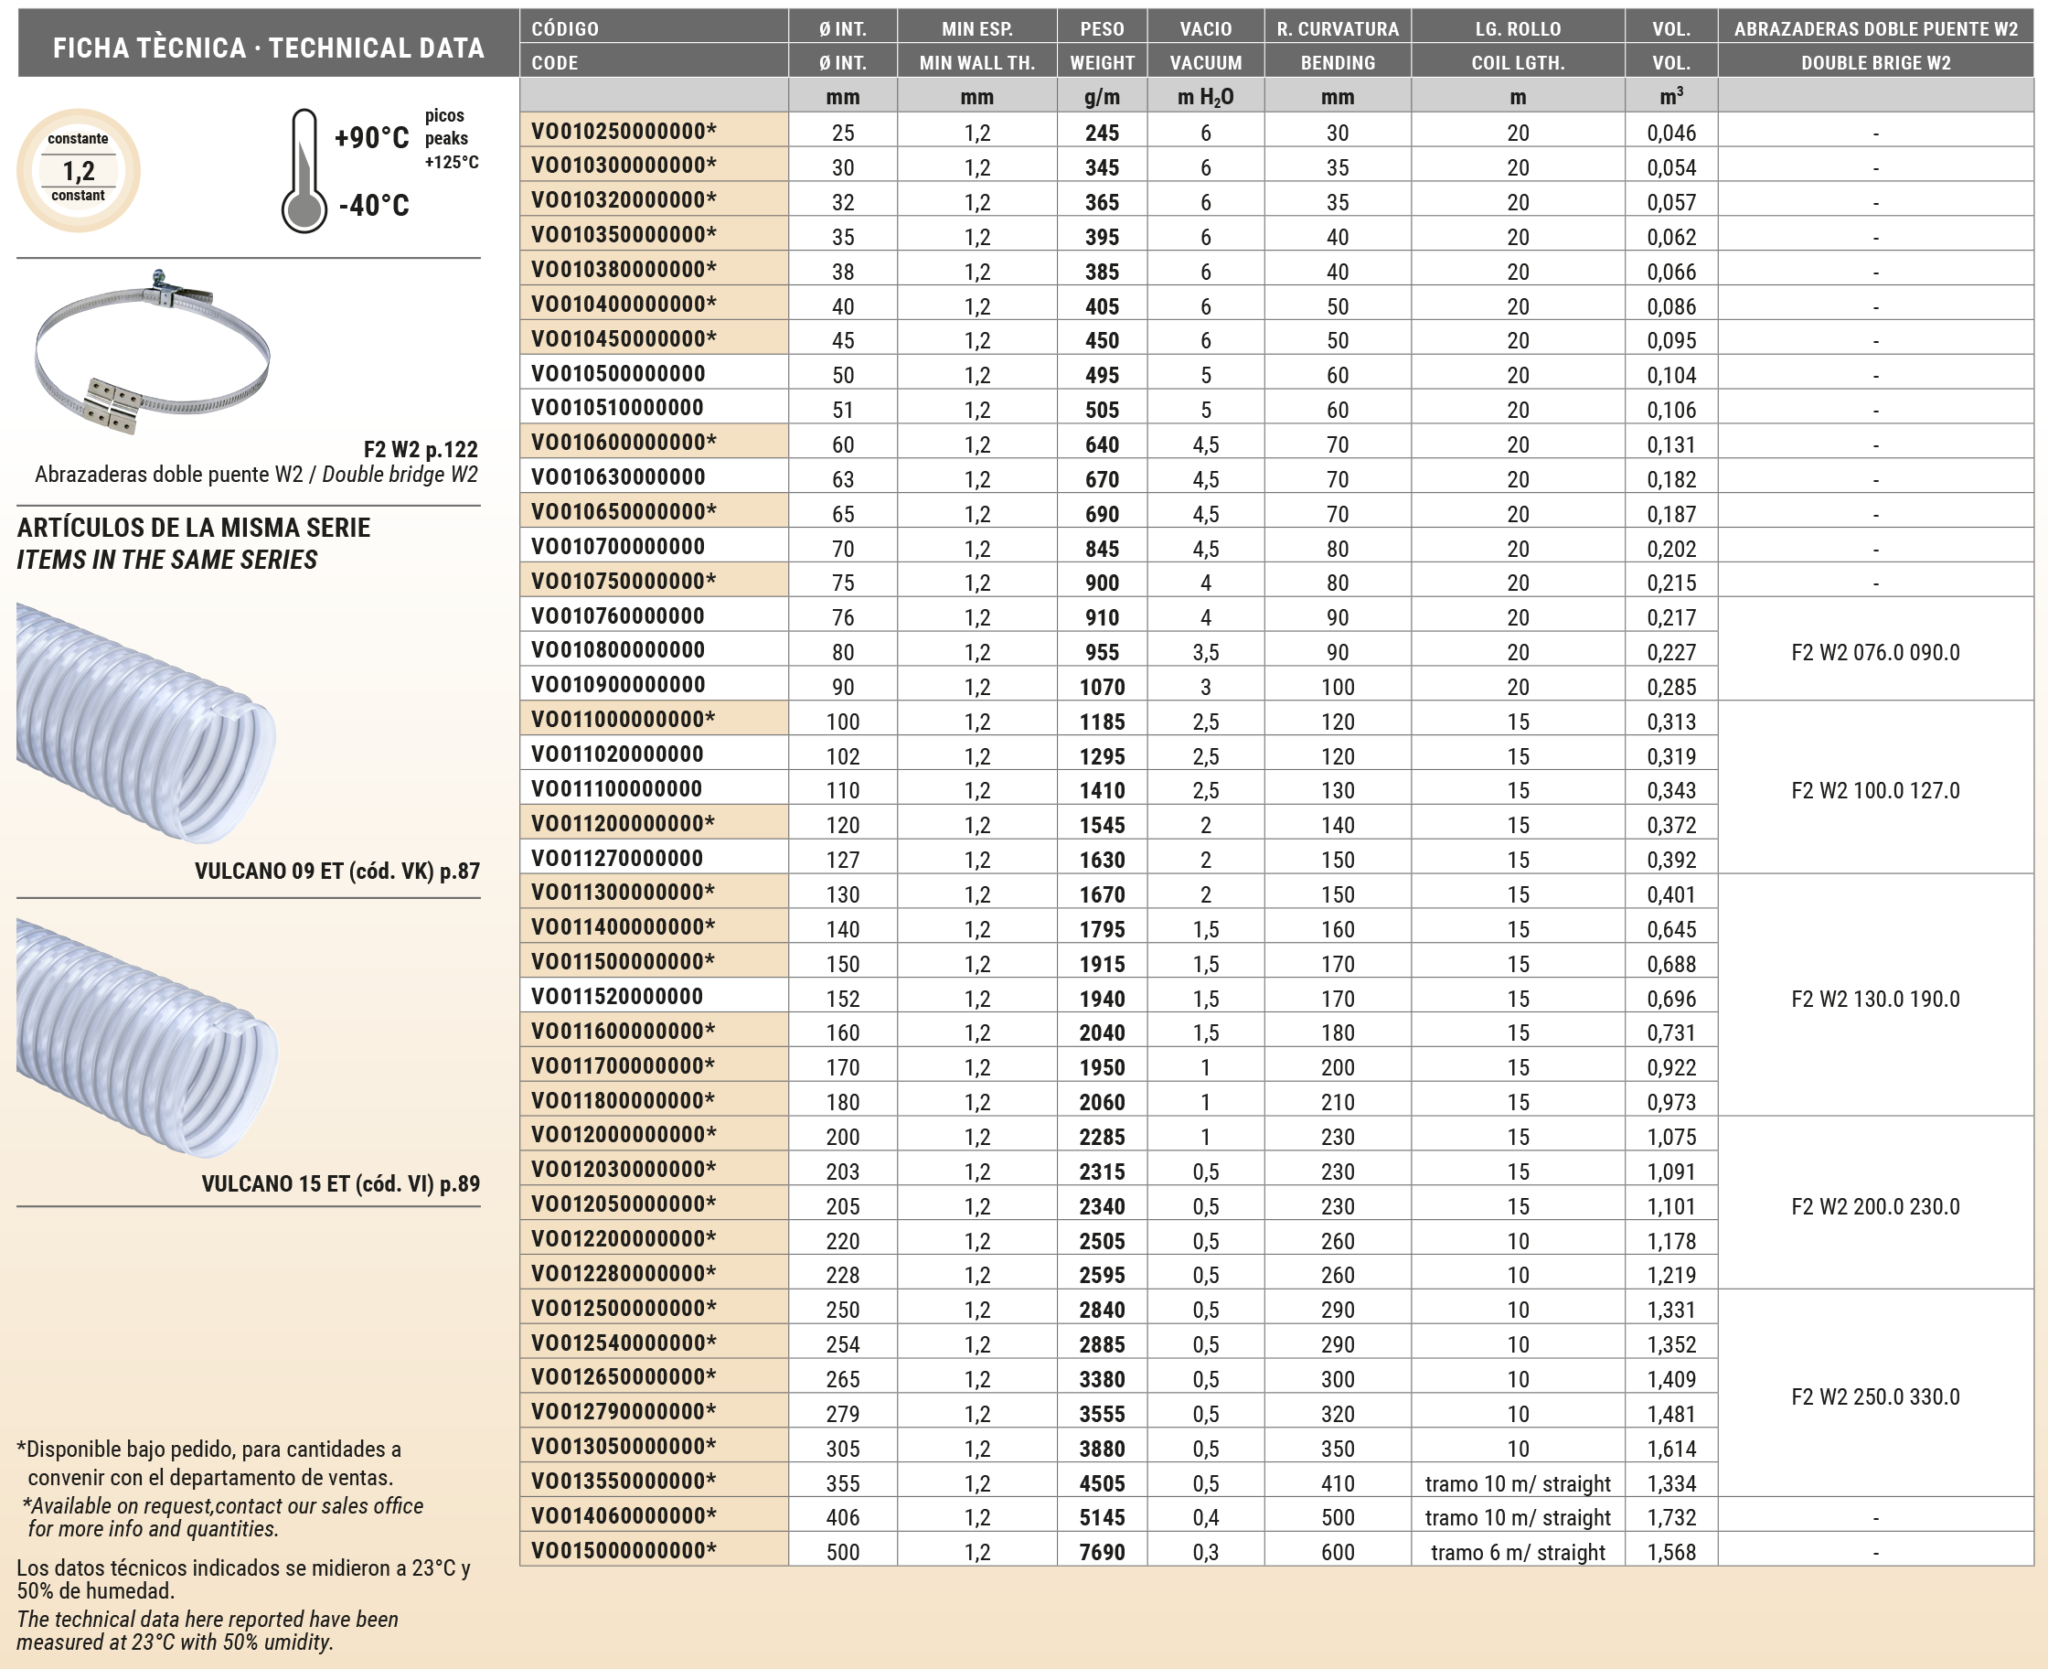Click the 'tramo 6 m/ straight' cell
The image size is (2048, 1669).
point(1517,1552)
